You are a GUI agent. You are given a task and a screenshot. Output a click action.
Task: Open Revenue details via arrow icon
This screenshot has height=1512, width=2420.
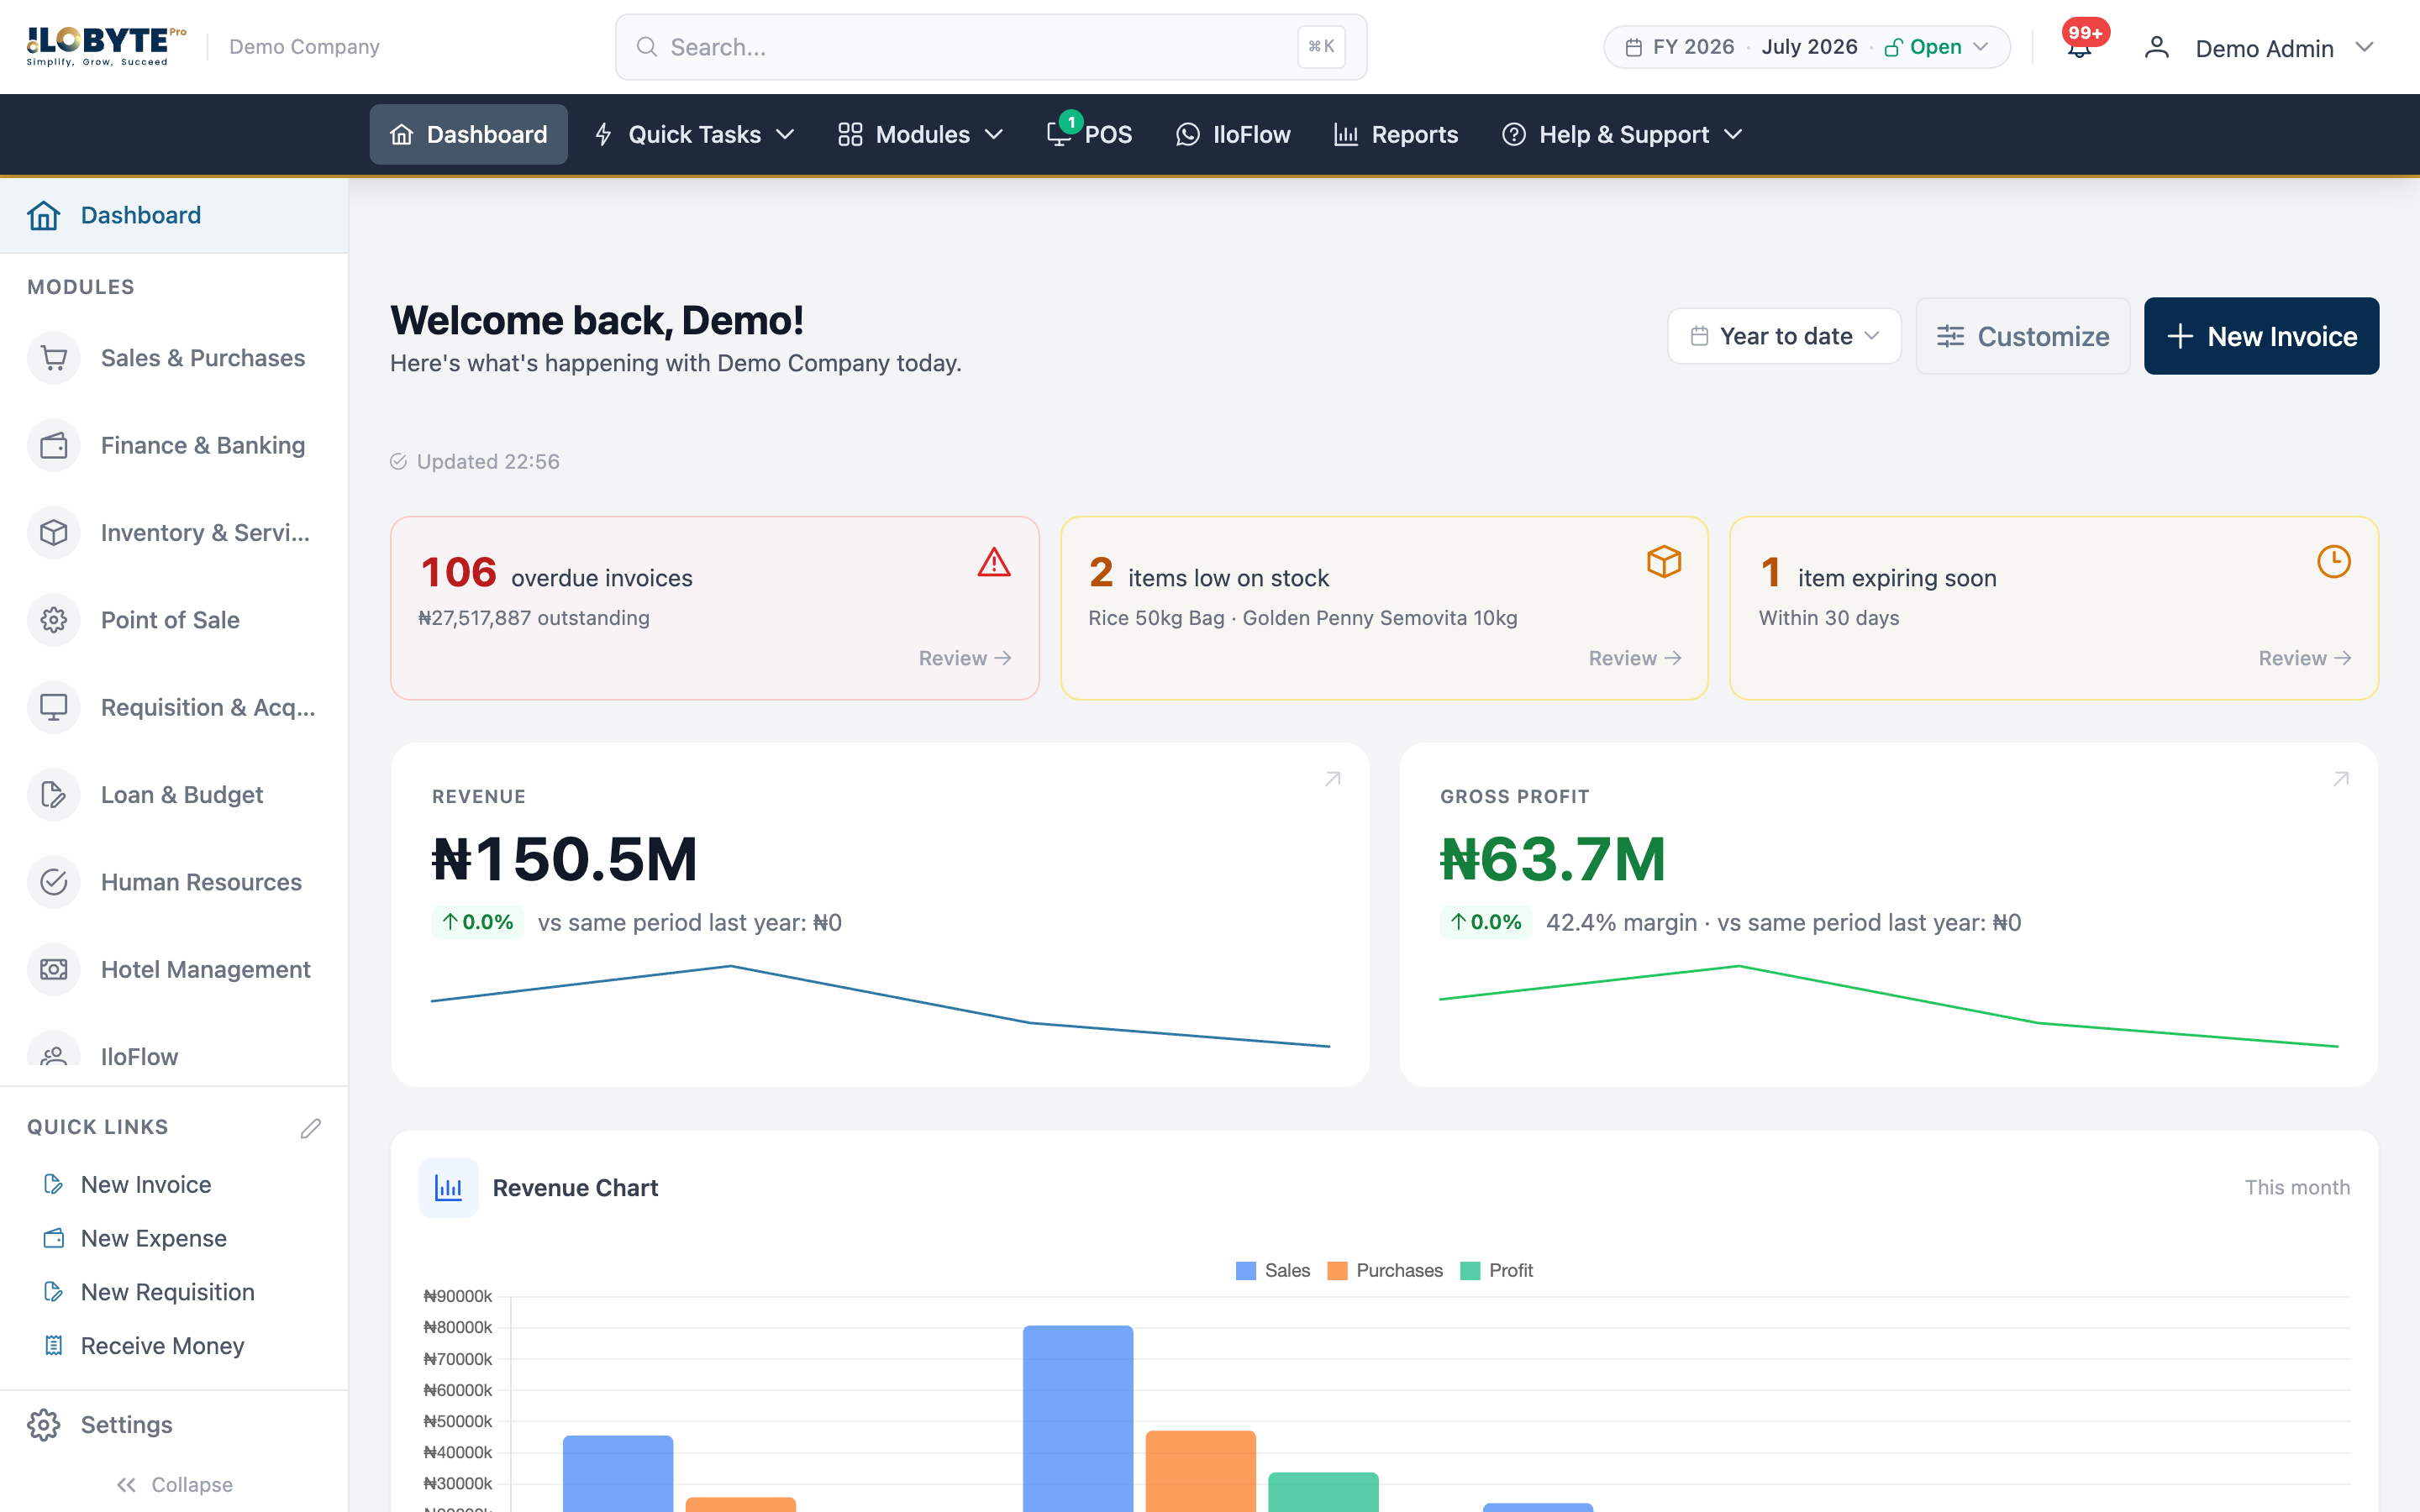pos(1332,779)
